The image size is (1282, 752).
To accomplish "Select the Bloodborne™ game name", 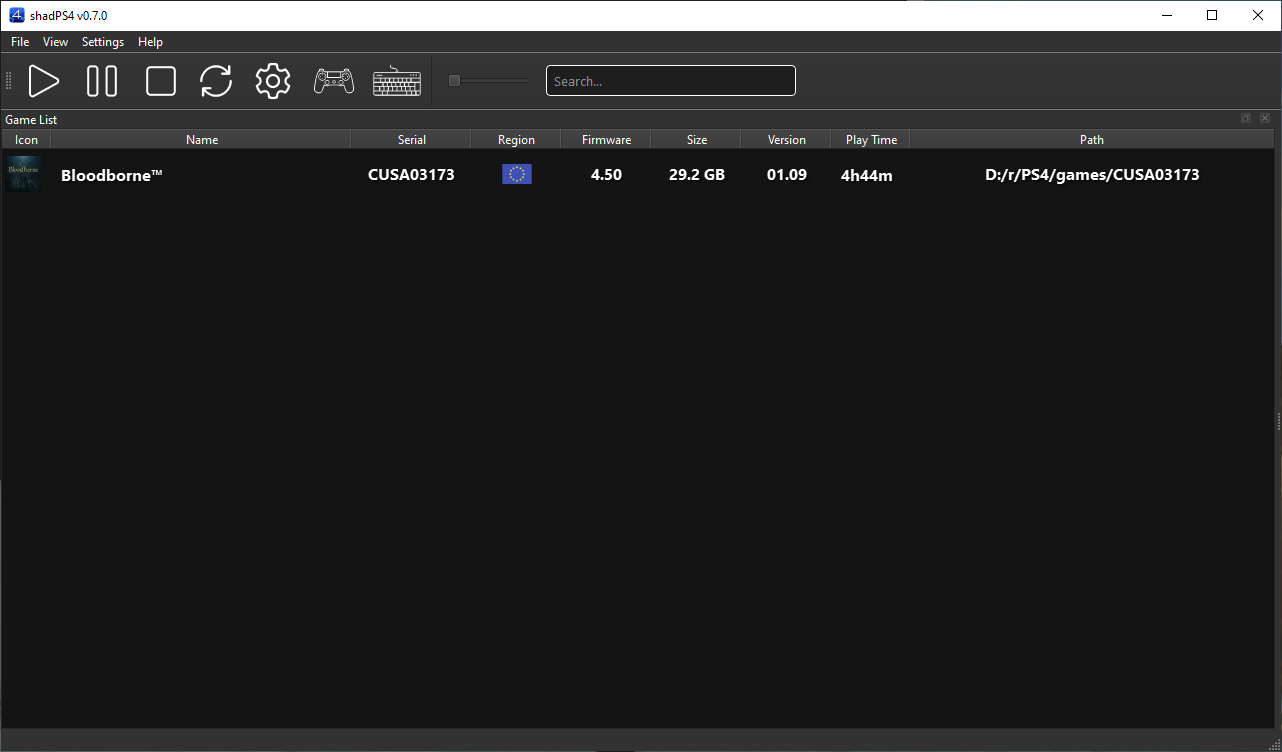I will tap(112, 175).
